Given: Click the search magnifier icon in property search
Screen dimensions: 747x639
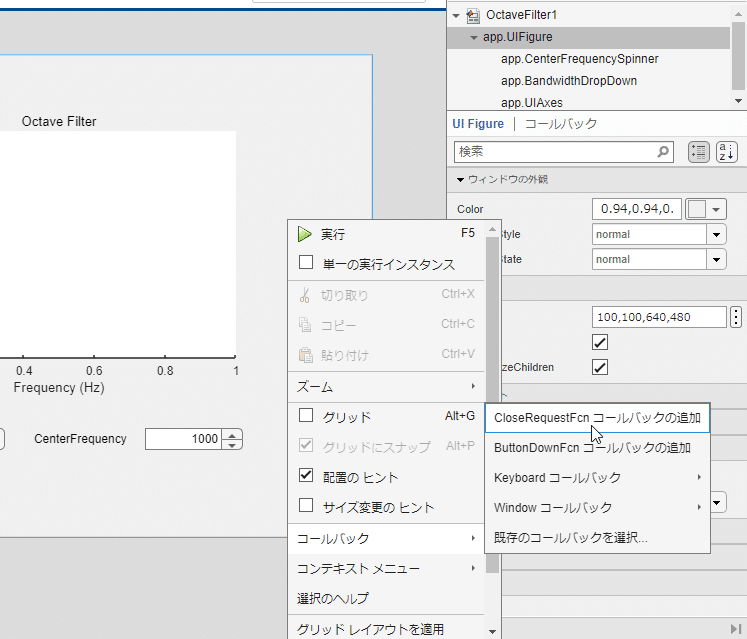Looking at the screenshot, I should pos(663,152).
